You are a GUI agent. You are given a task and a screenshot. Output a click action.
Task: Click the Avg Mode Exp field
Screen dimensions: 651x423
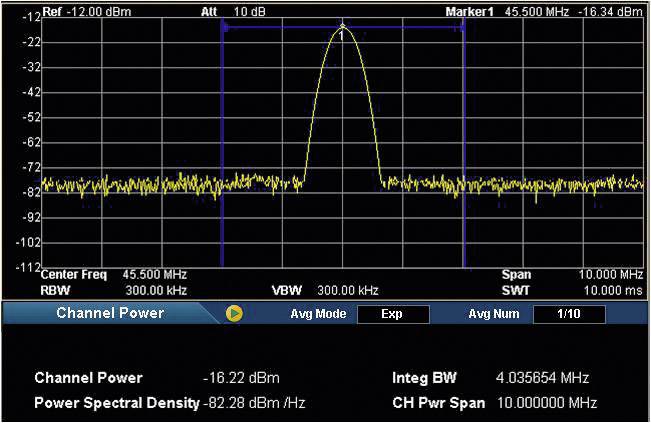click(x=392, y=314)
